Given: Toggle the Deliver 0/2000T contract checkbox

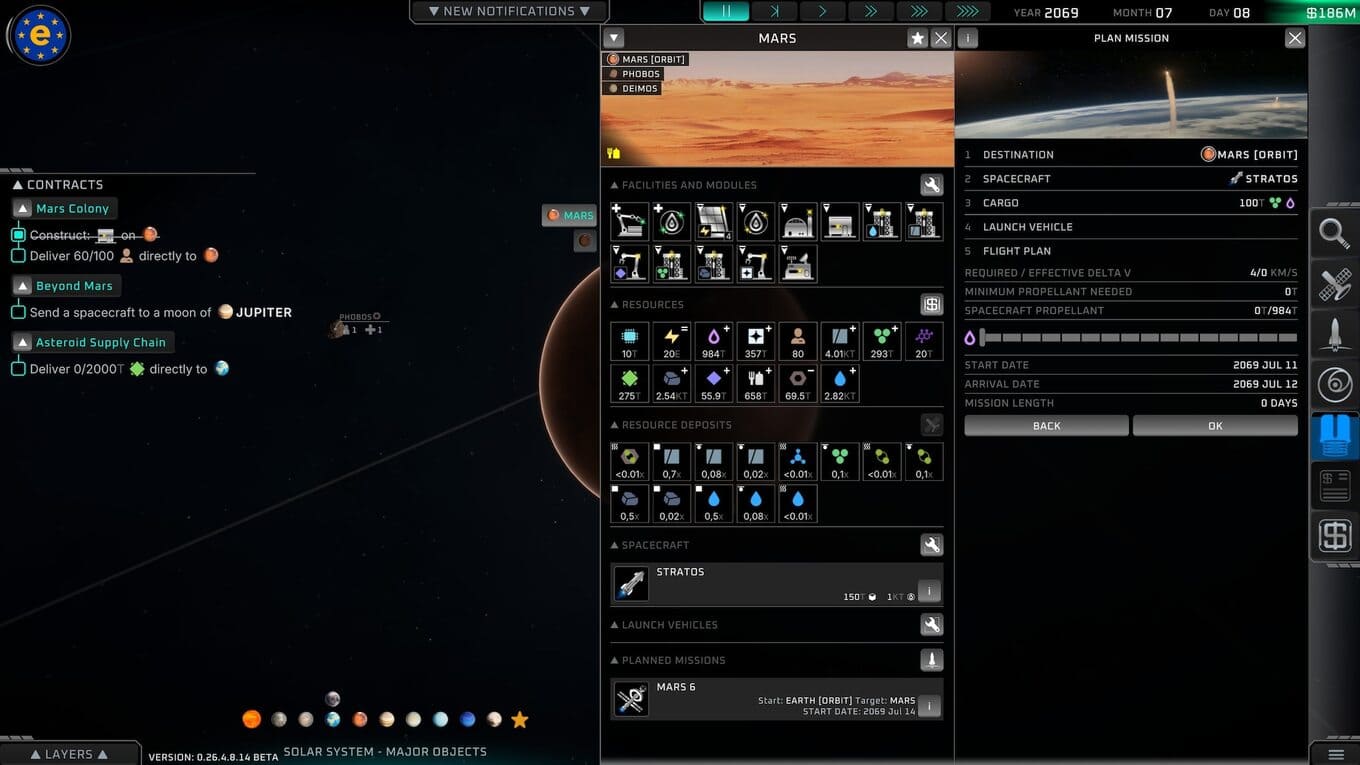Looking at the screenshot, I should click(18, 369).
